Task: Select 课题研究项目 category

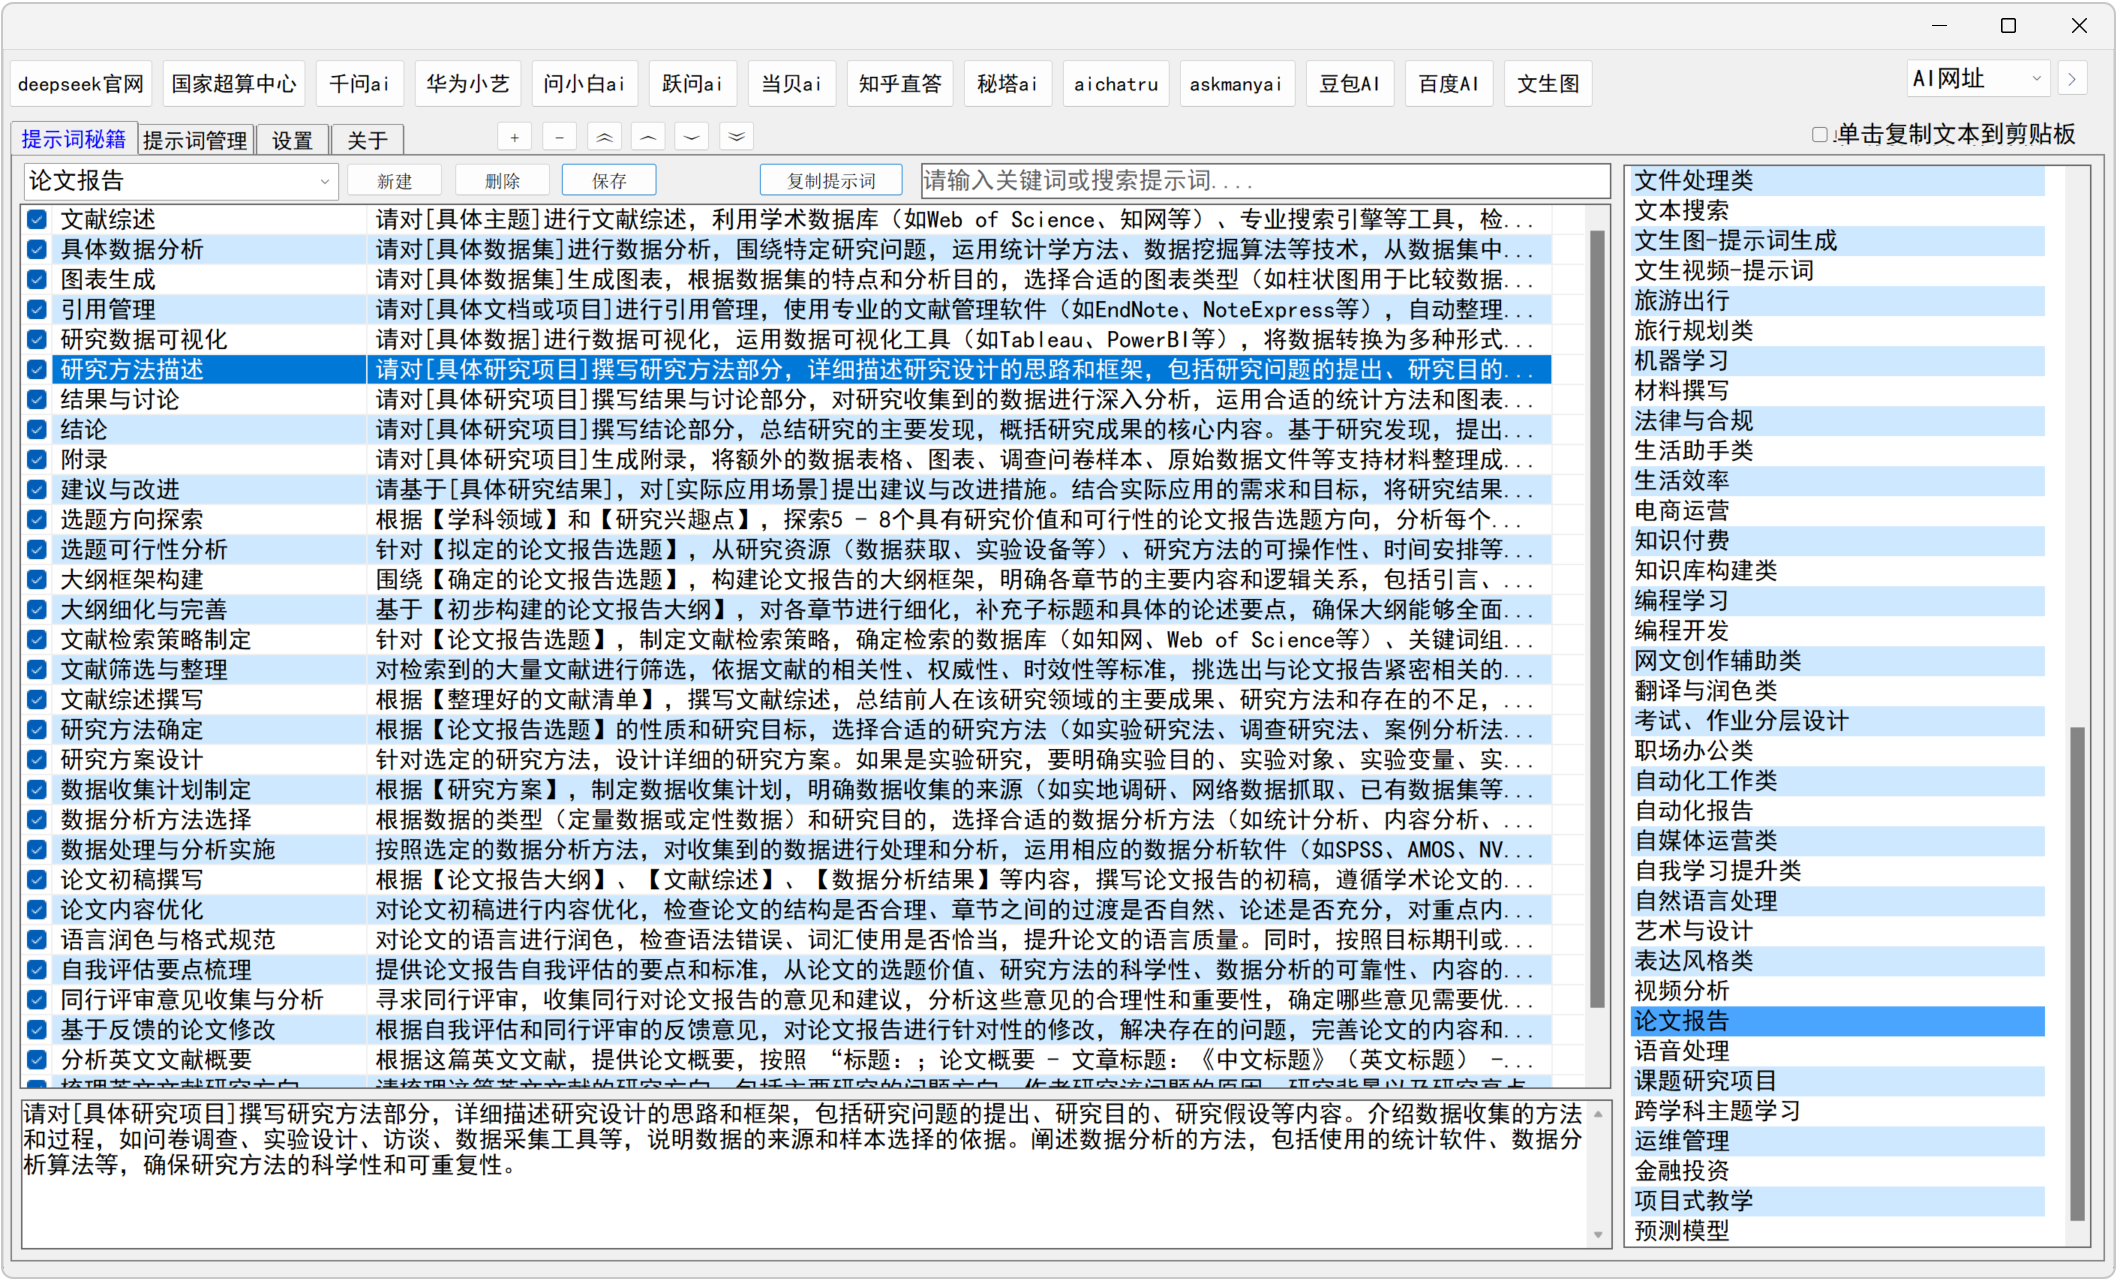Action: tap(1838, 1081)
